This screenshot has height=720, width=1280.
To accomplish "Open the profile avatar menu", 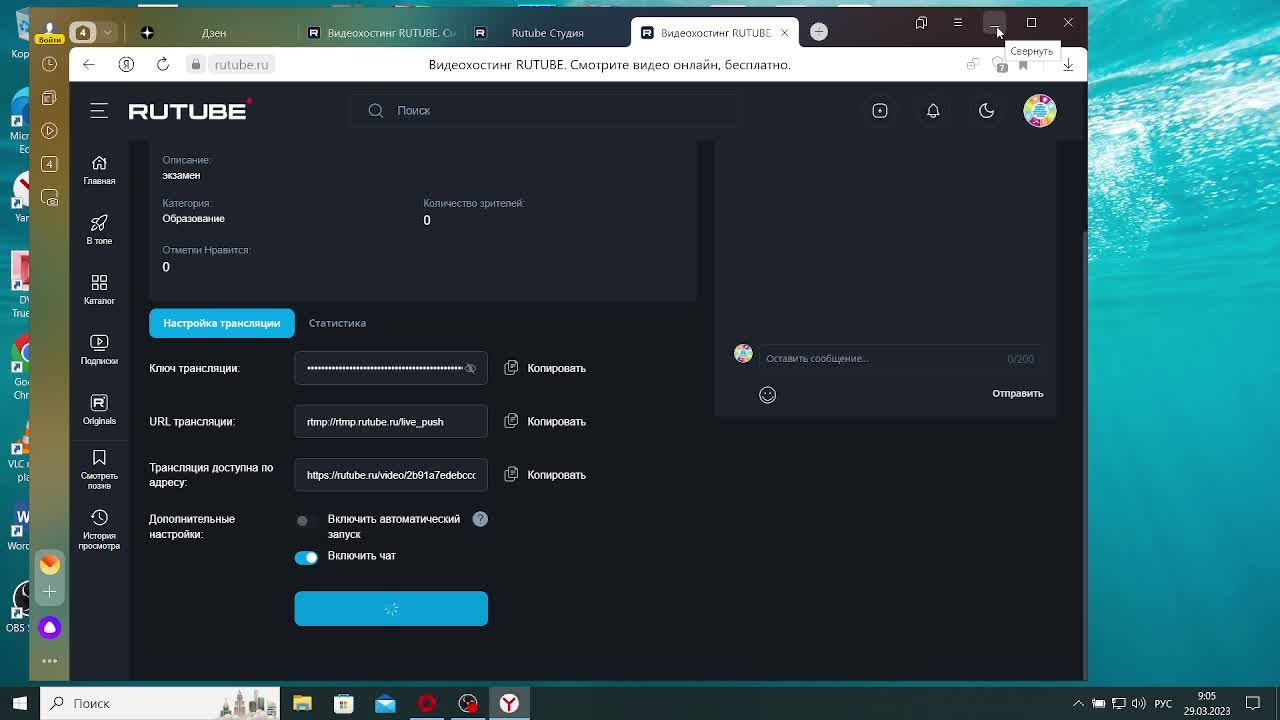I will coord(1040,111).
